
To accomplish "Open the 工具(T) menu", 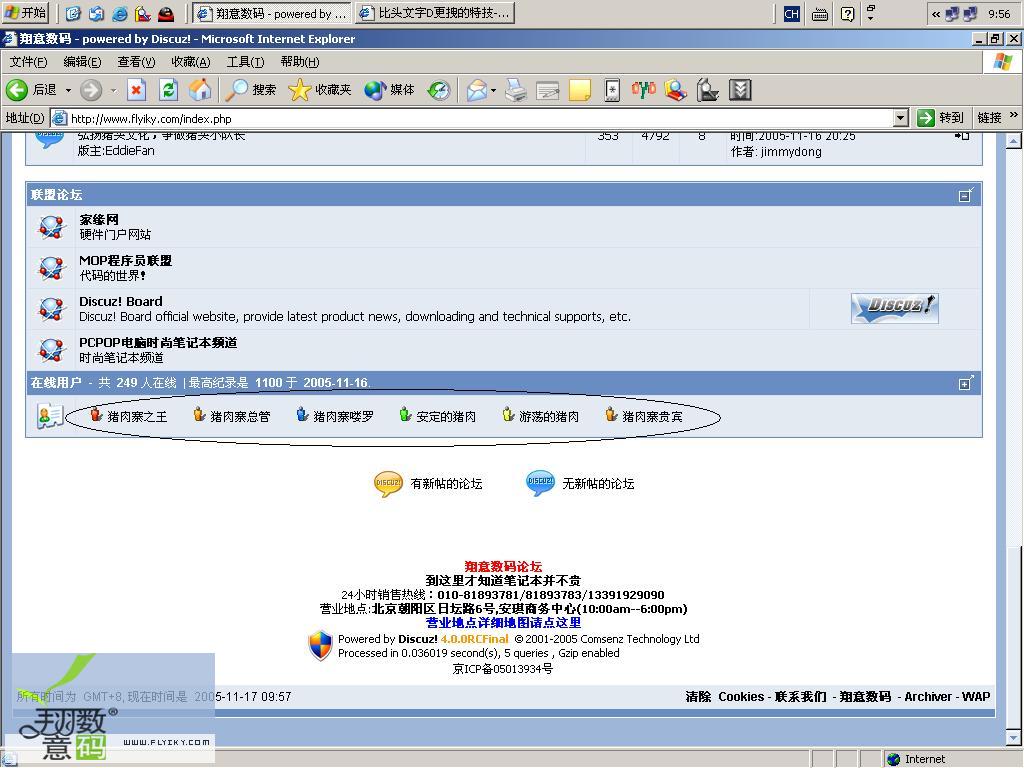I will pyautogui.click(x=246, y=62).
